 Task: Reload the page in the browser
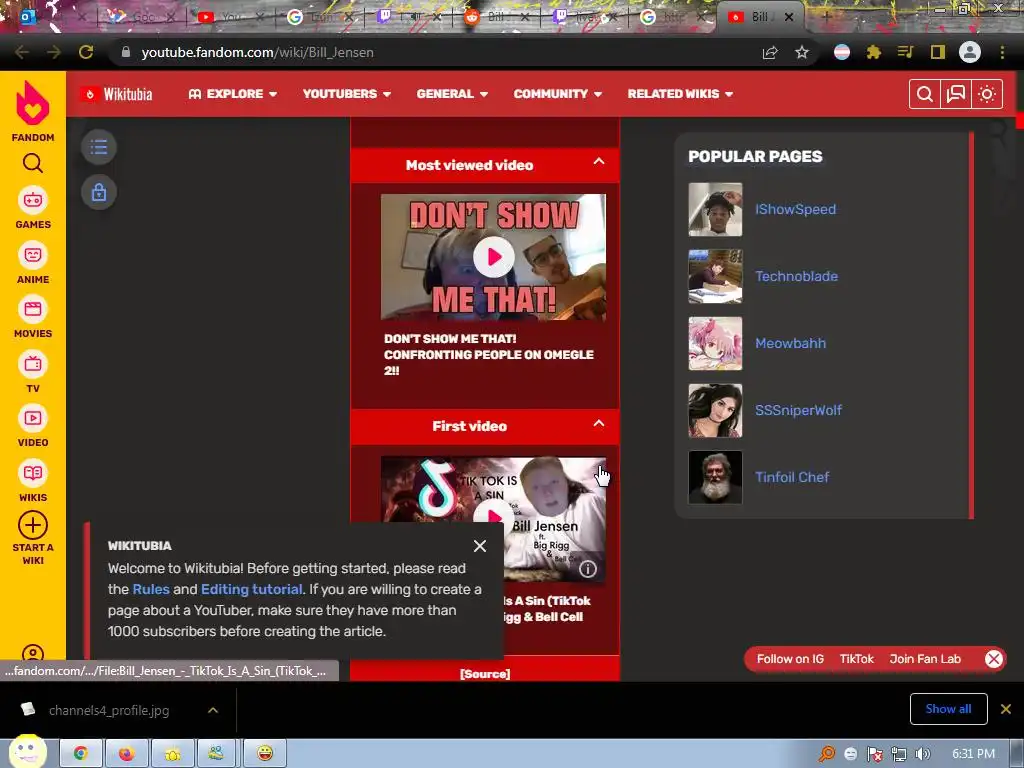[86, 52]
